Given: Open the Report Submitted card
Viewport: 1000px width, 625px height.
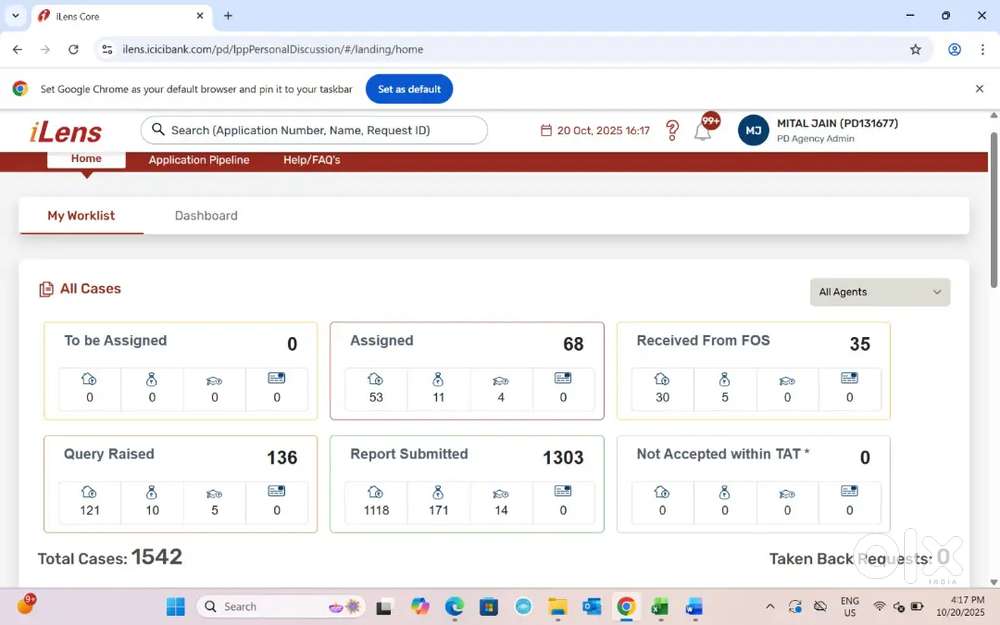Looking at the screenshot, I should 466,455.
